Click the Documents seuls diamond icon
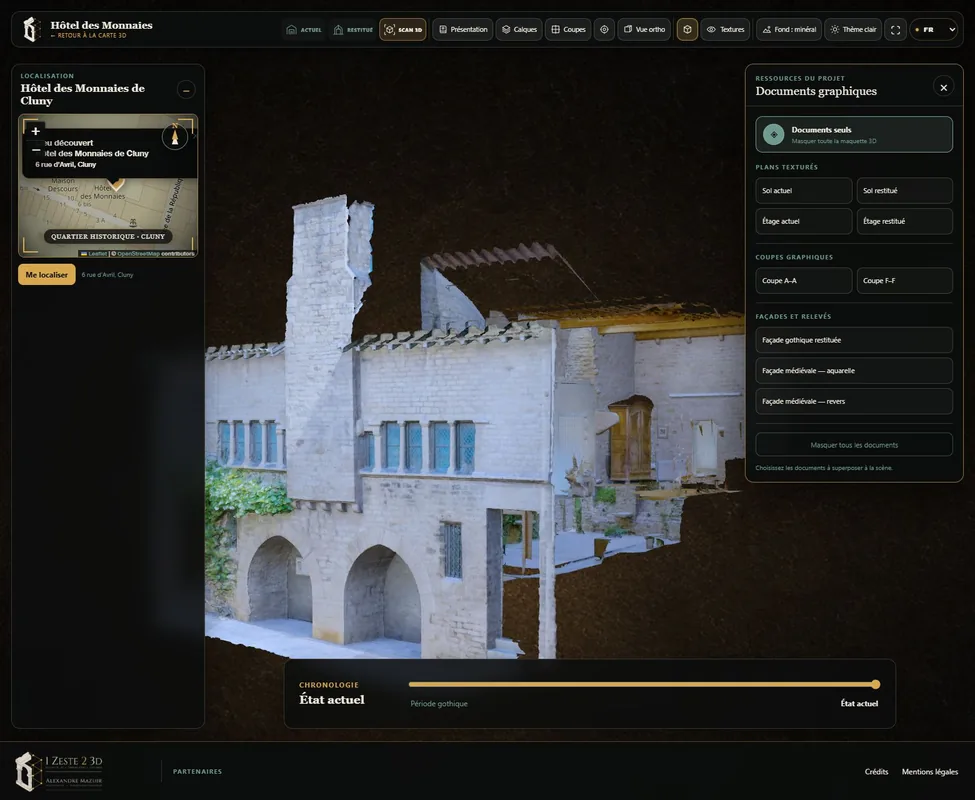This screenshot has height=800, width=975. (x=774, y=134)
